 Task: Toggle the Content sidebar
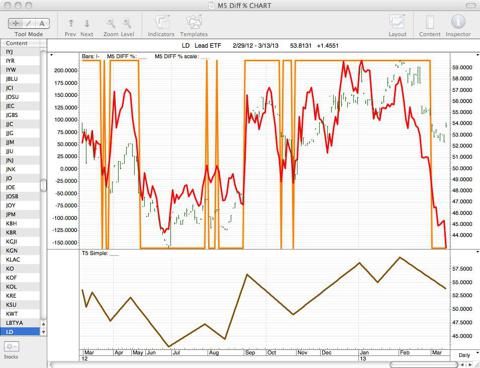(x=430, y=23)
